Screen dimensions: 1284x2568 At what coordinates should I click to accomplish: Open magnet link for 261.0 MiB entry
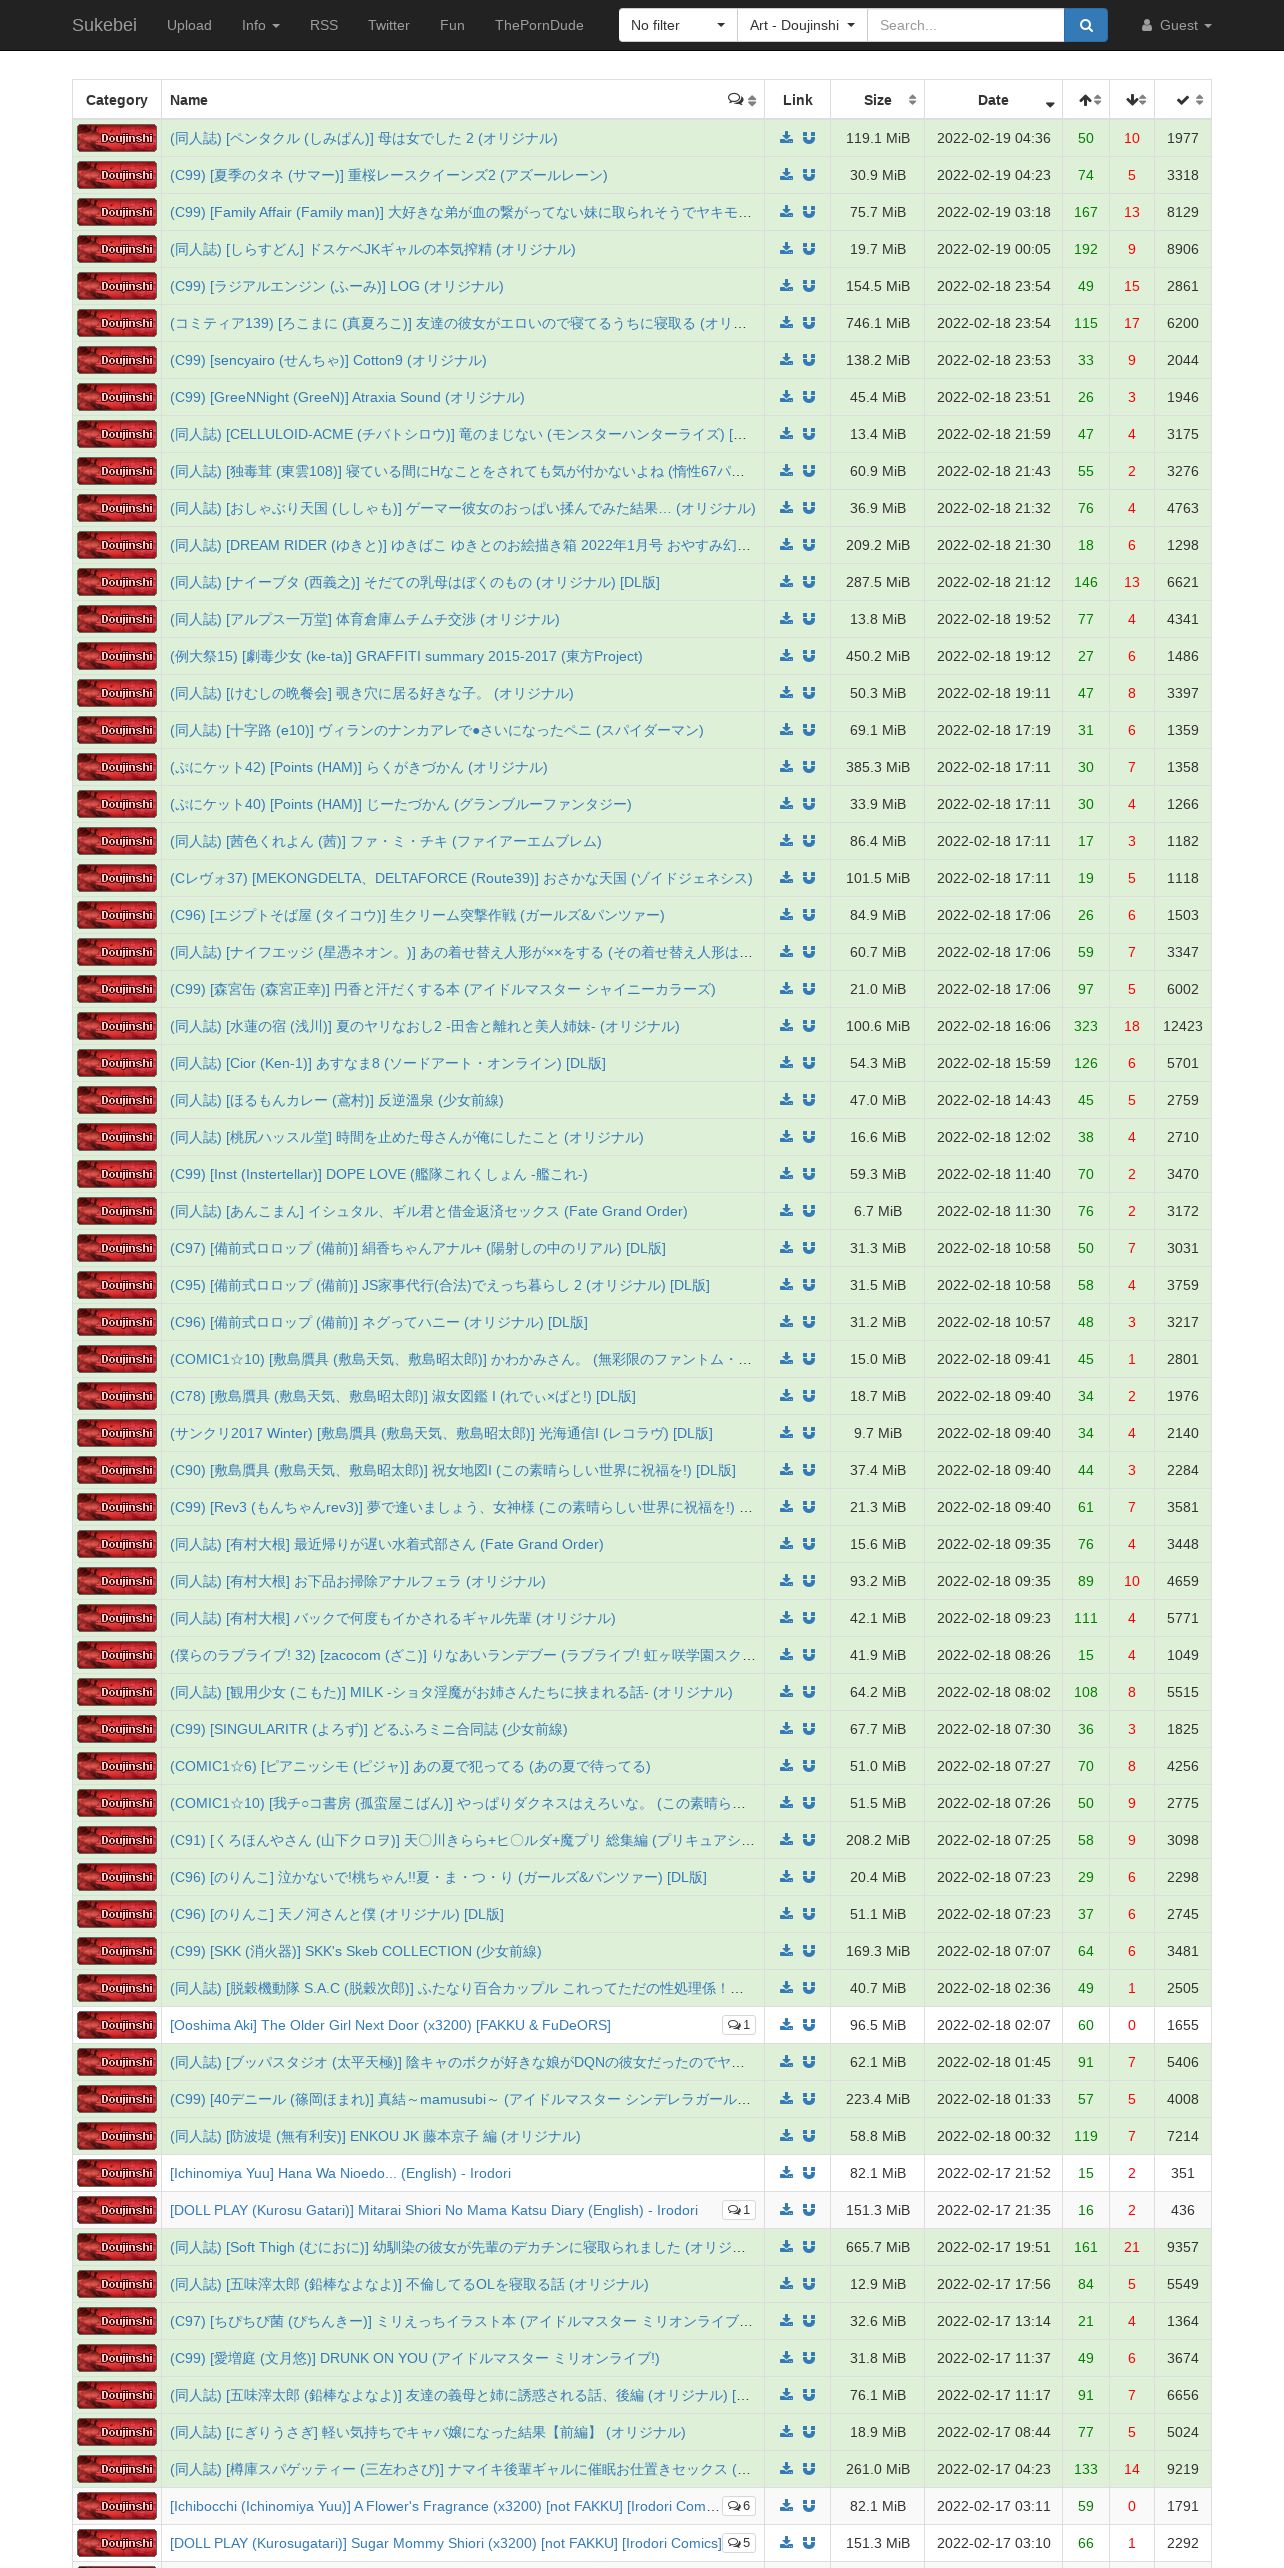pos(809,2469)
